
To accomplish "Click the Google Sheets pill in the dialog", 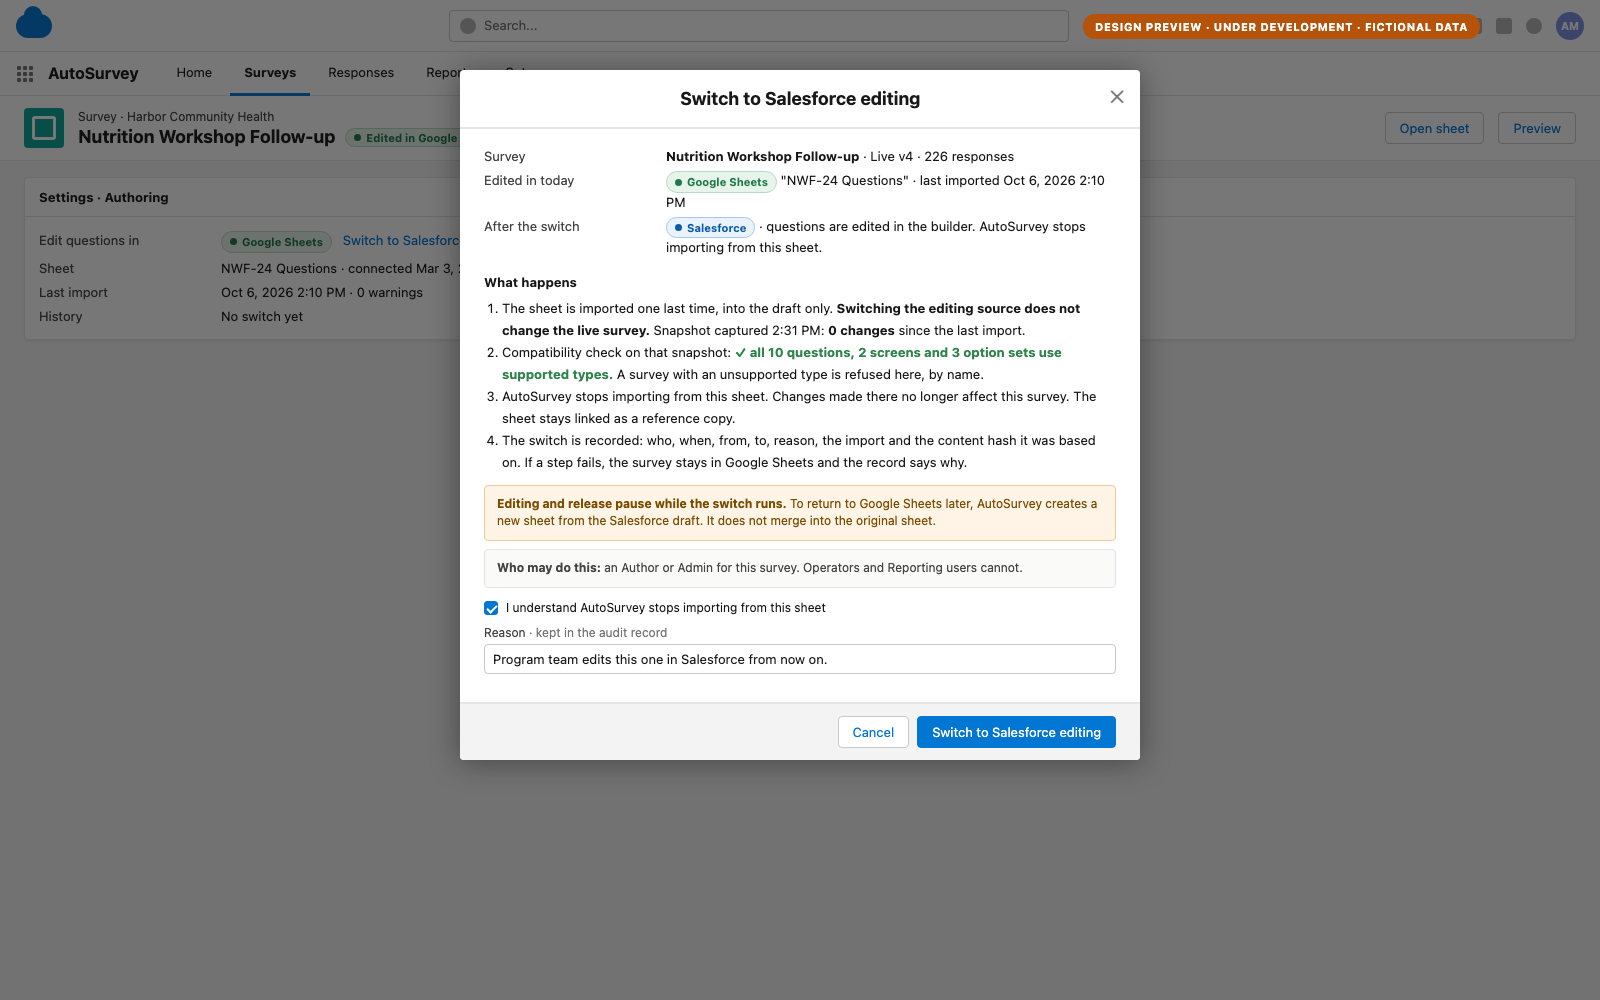I will pos(721,182).
